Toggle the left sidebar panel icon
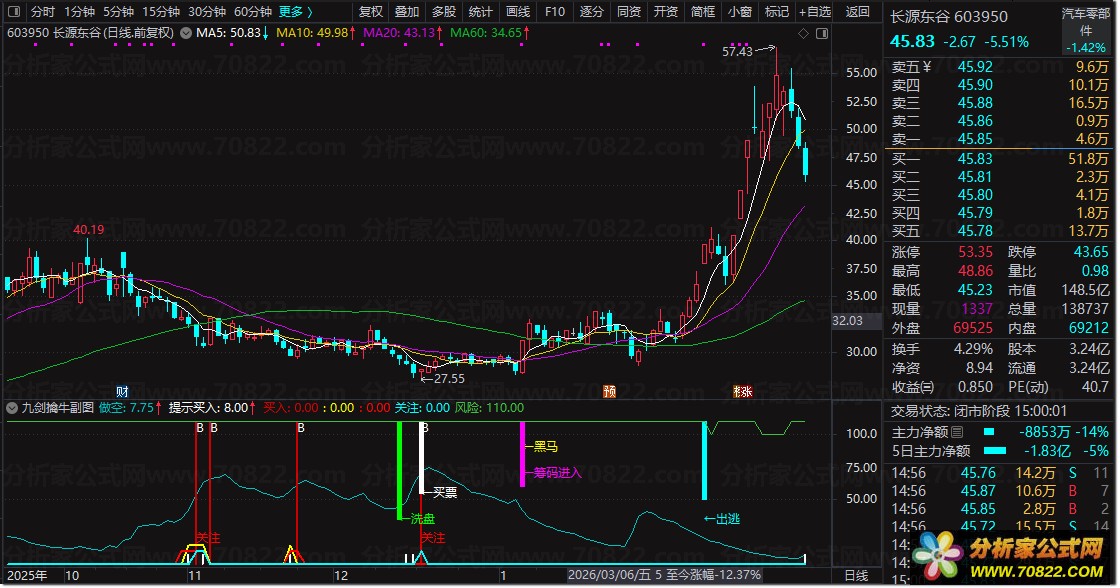 point(14,11)
